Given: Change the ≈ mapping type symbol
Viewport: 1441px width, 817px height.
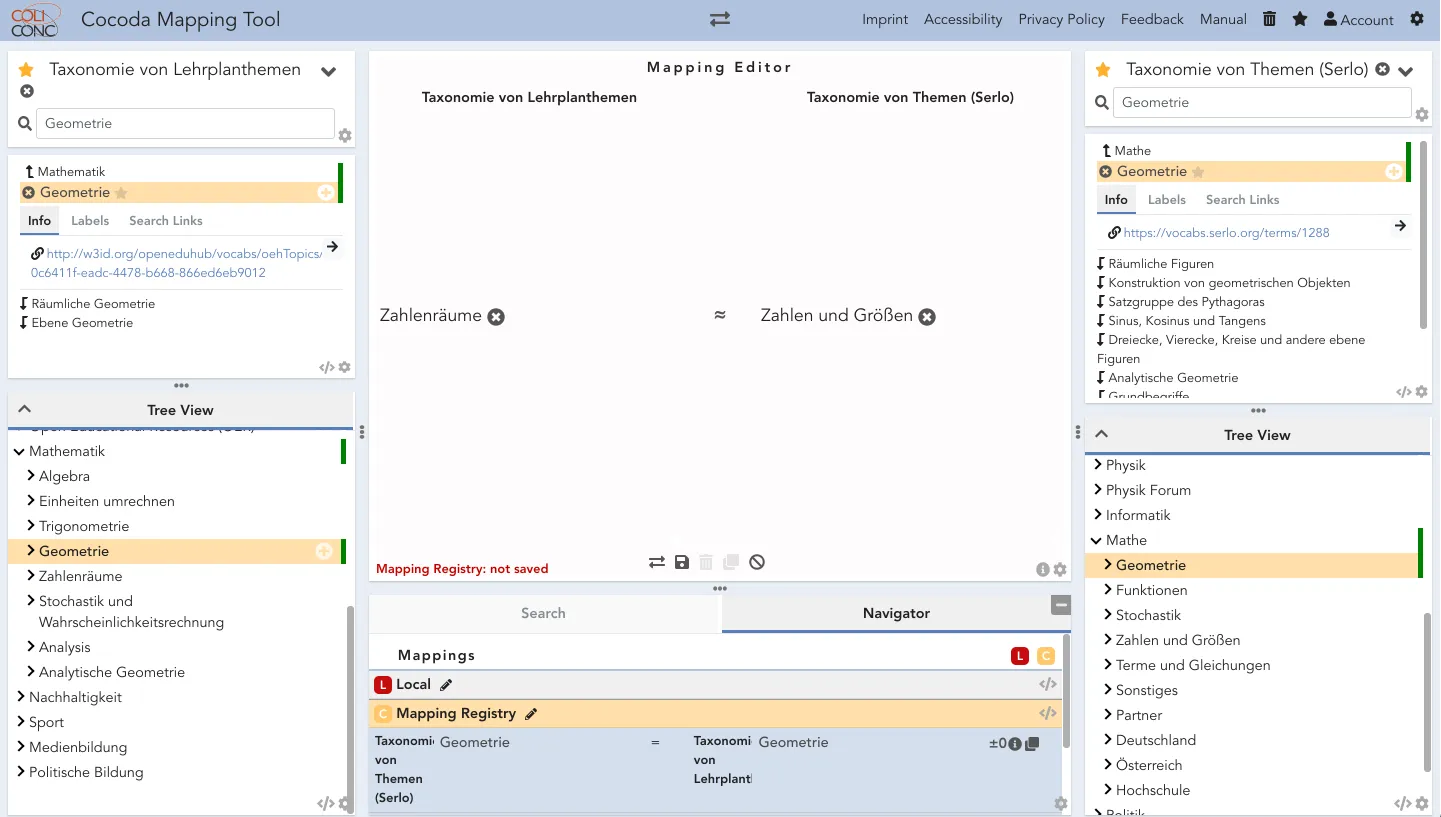Looking at the screenshot, I should 719,316.
